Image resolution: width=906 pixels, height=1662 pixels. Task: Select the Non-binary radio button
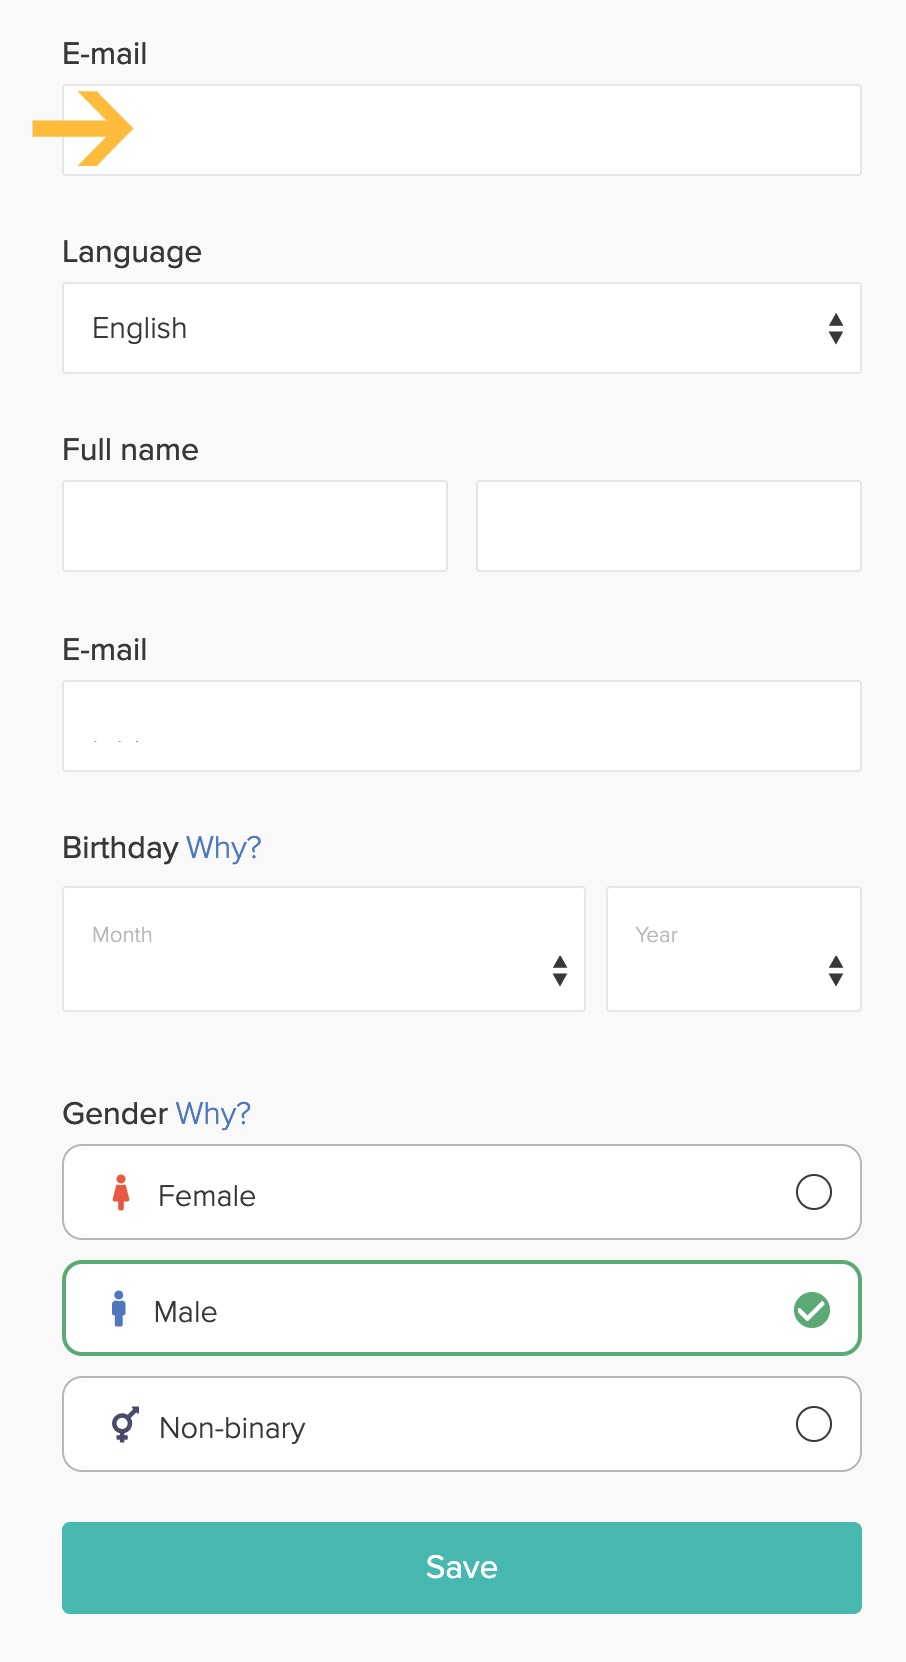814,1424
